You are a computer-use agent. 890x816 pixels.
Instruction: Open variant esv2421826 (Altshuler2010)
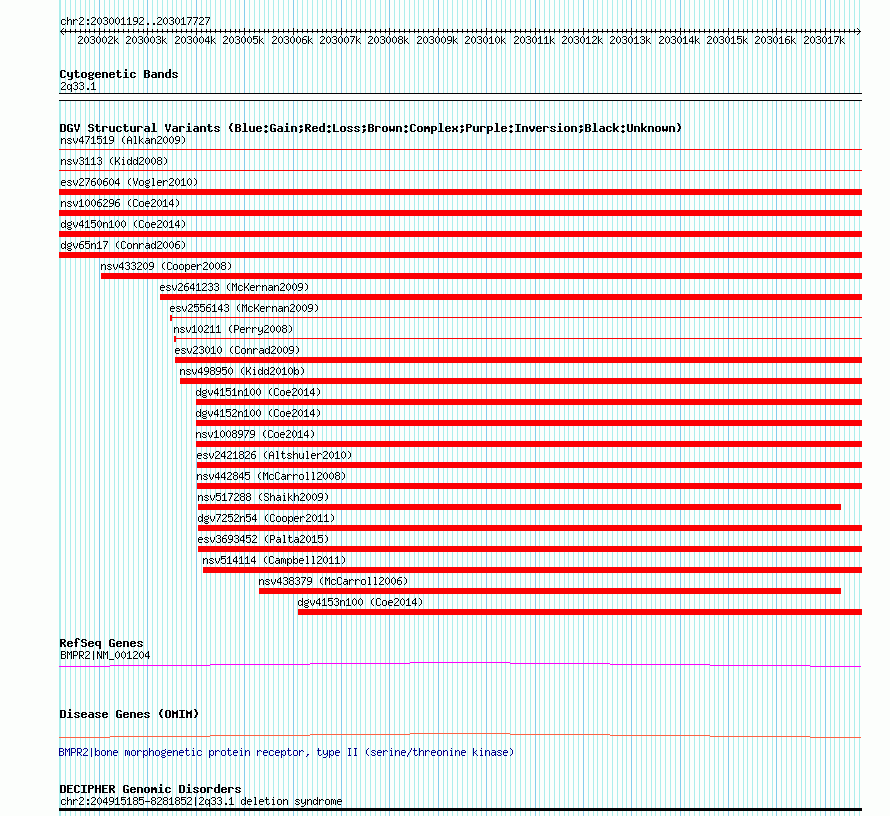point(274,455)
